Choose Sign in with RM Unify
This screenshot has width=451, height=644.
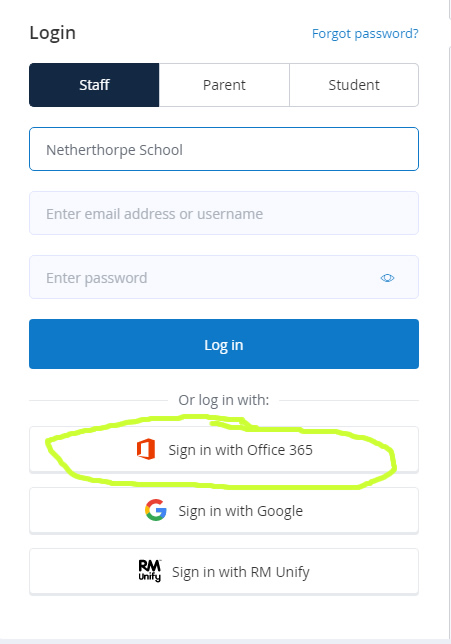(x=224, y=572)
